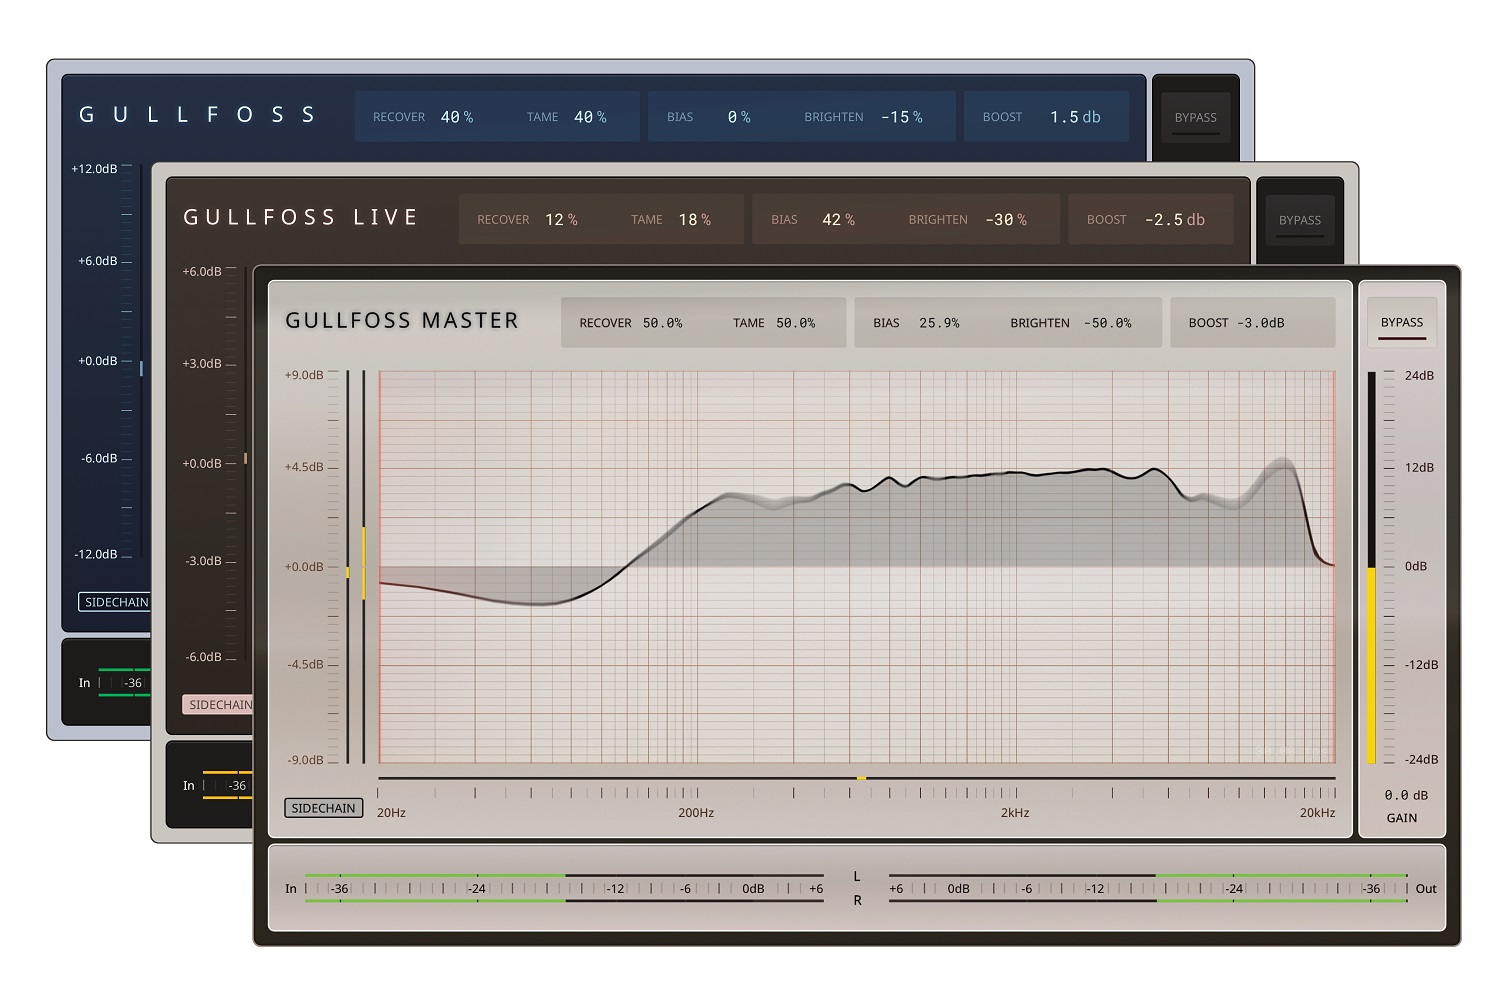Select Tame 50.0% value in Gullfoss Master

pyautogui.click(x=795, y=323)
